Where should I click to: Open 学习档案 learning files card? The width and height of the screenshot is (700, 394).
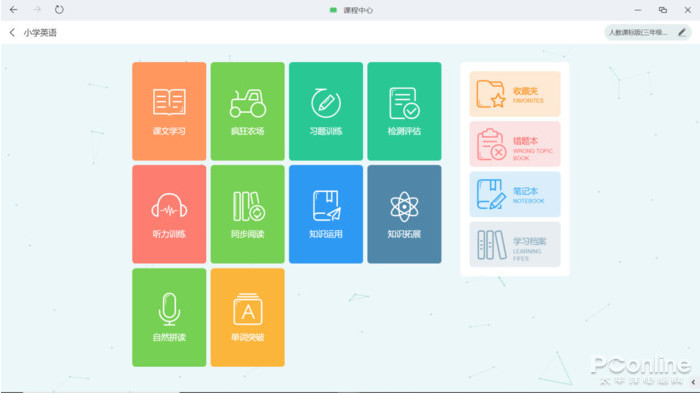[x=515, y=245]
